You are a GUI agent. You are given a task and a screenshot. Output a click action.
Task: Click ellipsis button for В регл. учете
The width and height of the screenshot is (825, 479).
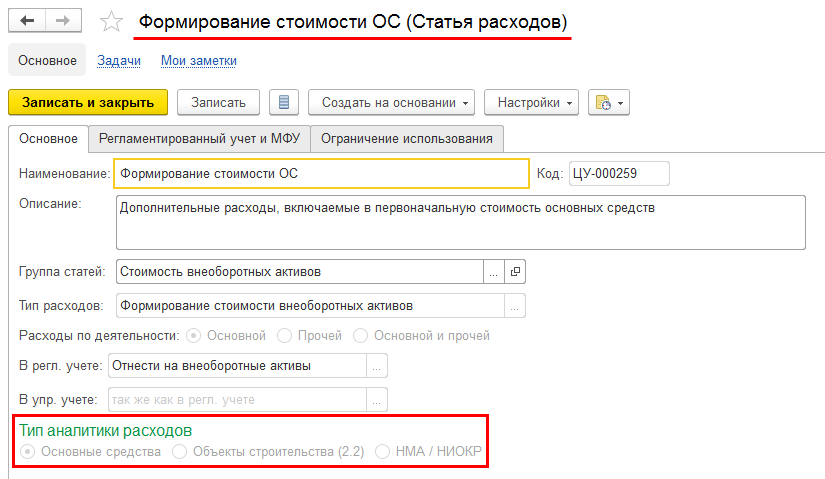pos(377,366)
